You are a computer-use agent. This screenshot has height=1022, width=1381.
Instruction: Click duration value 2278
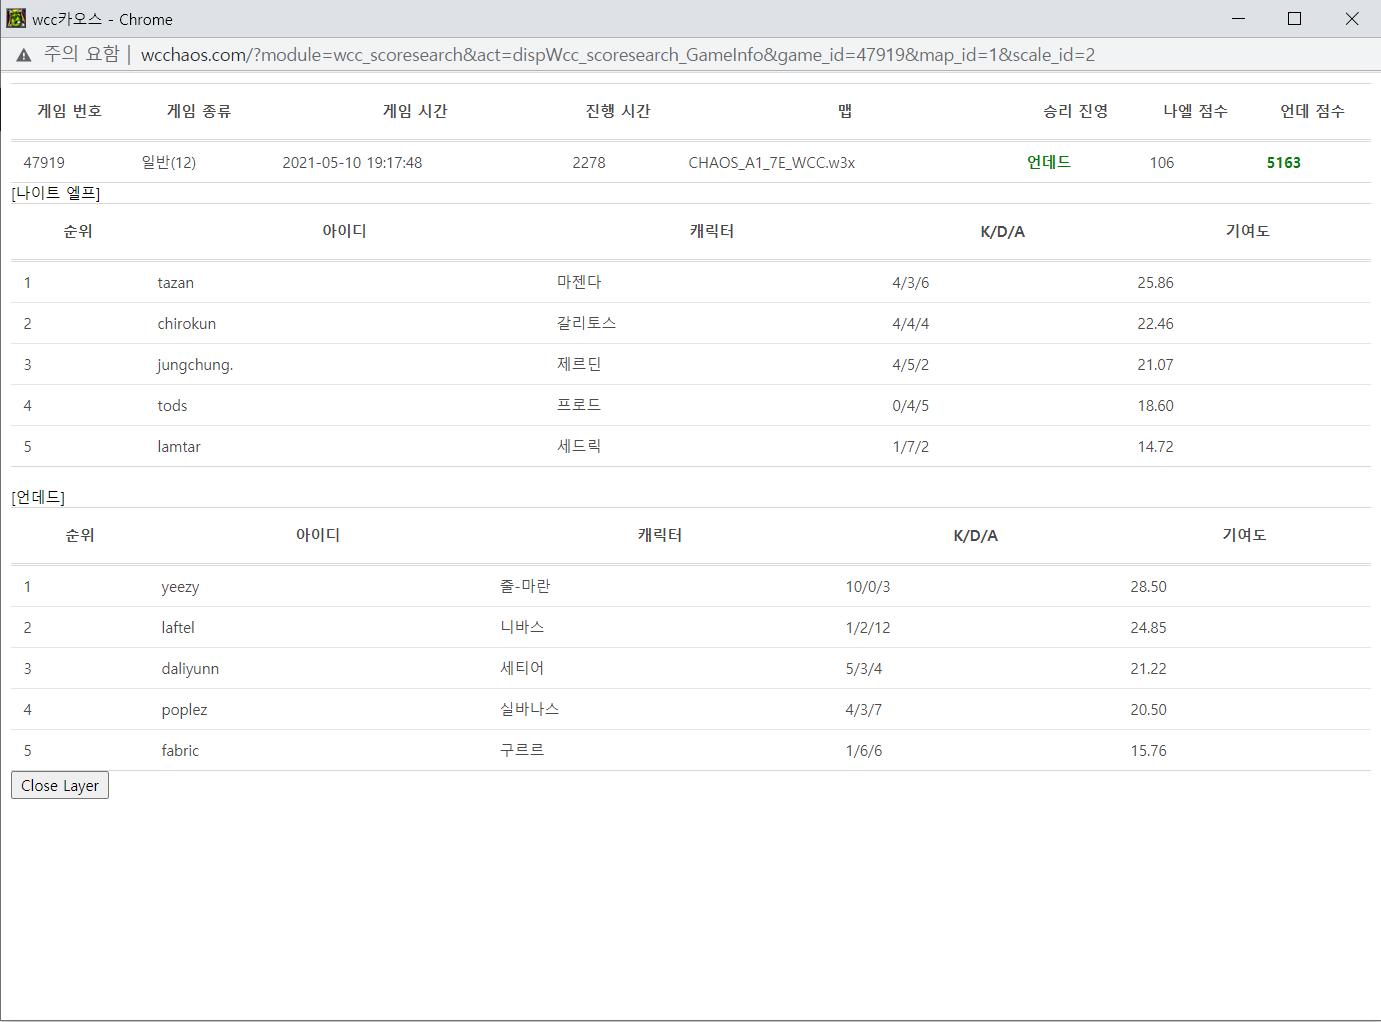589,162
